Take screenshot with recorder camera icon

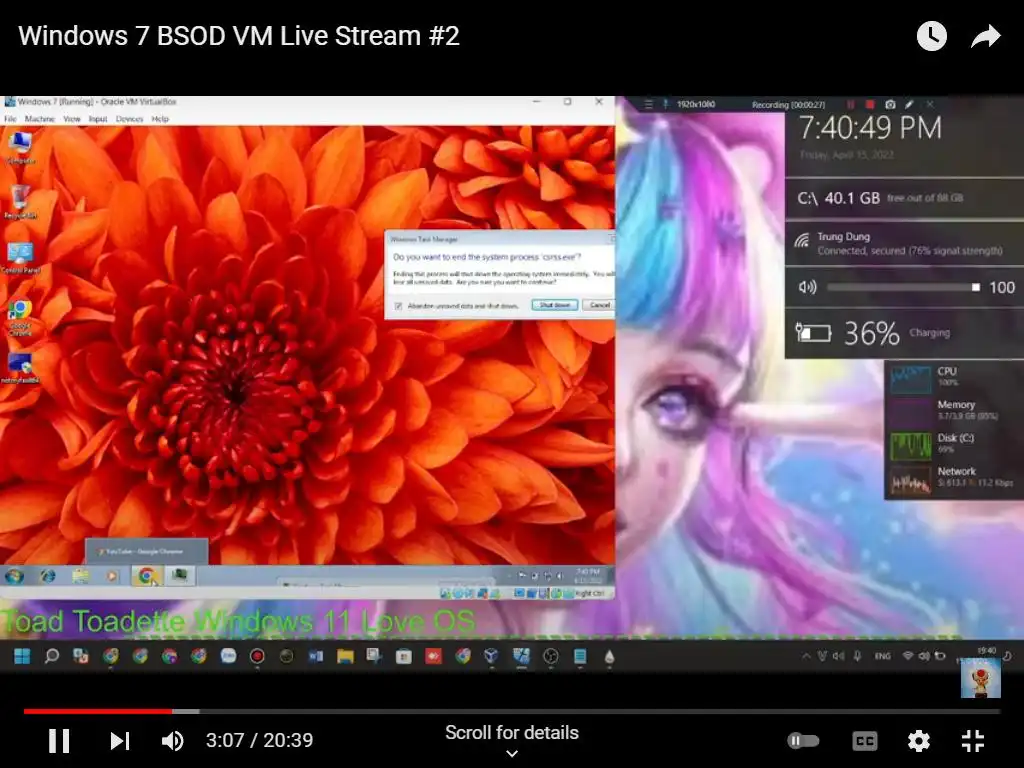click(889, 104)
